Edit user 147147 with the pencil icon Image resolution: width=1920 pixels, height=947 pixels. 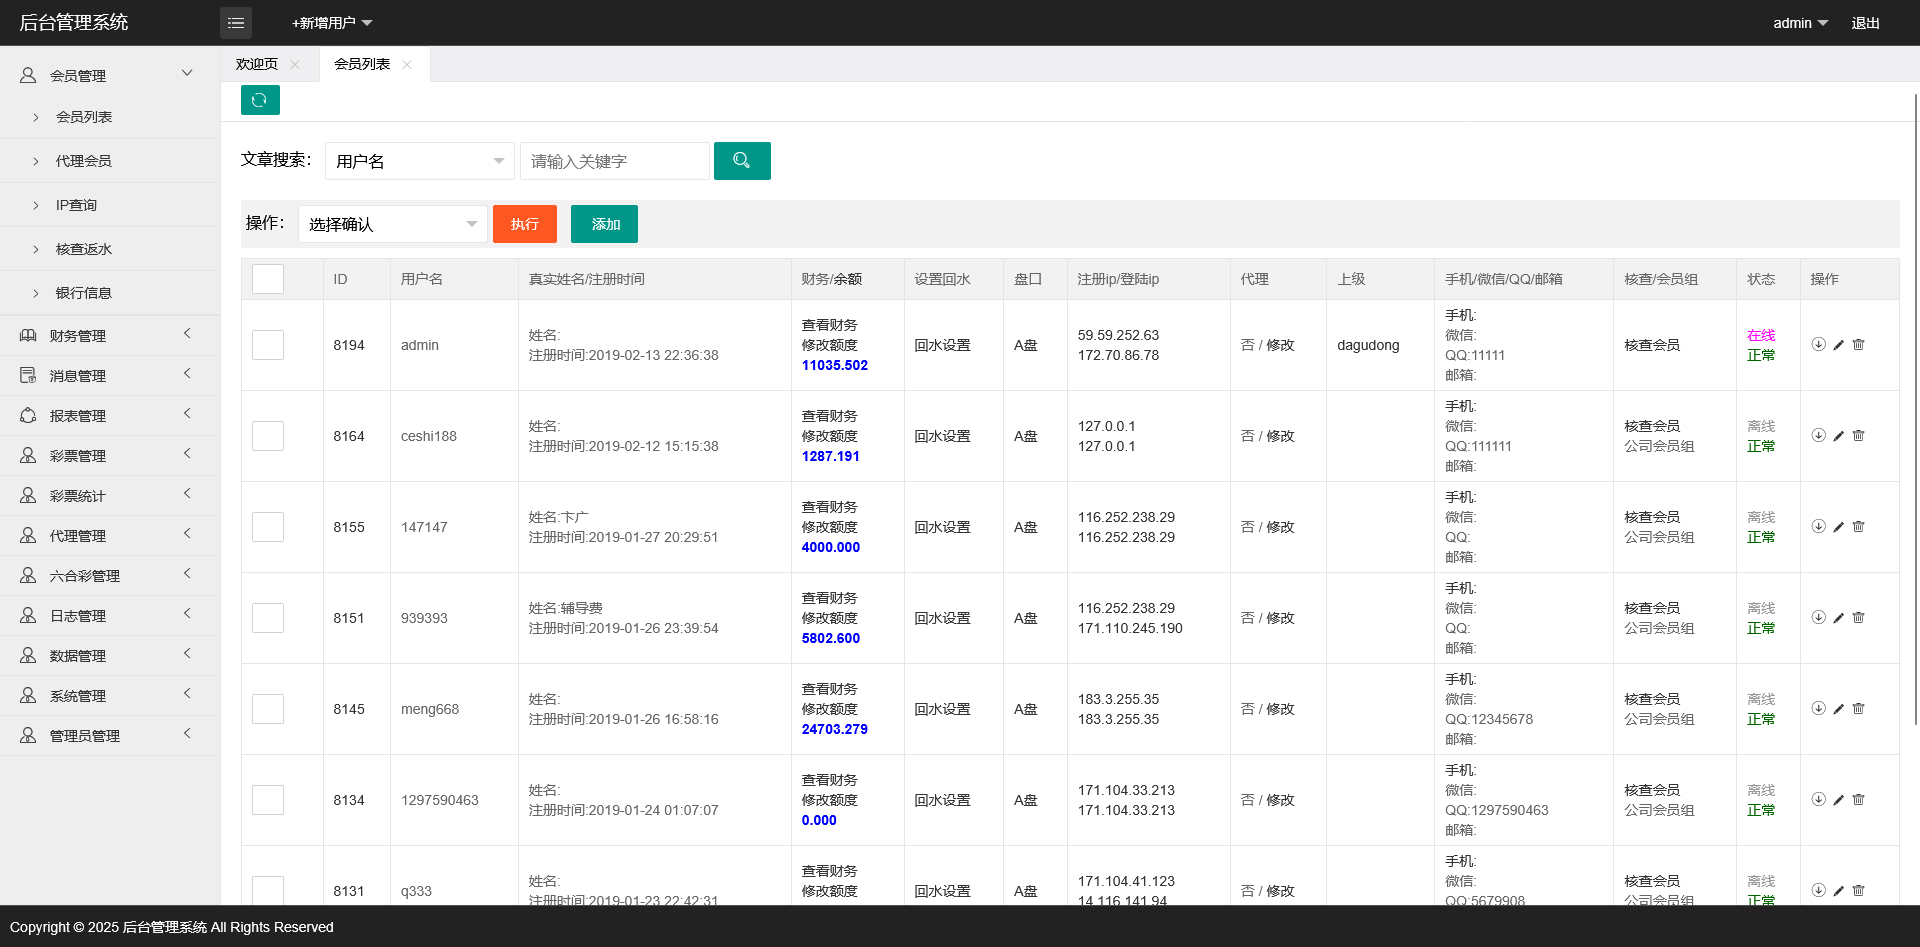pos(1838,527)
